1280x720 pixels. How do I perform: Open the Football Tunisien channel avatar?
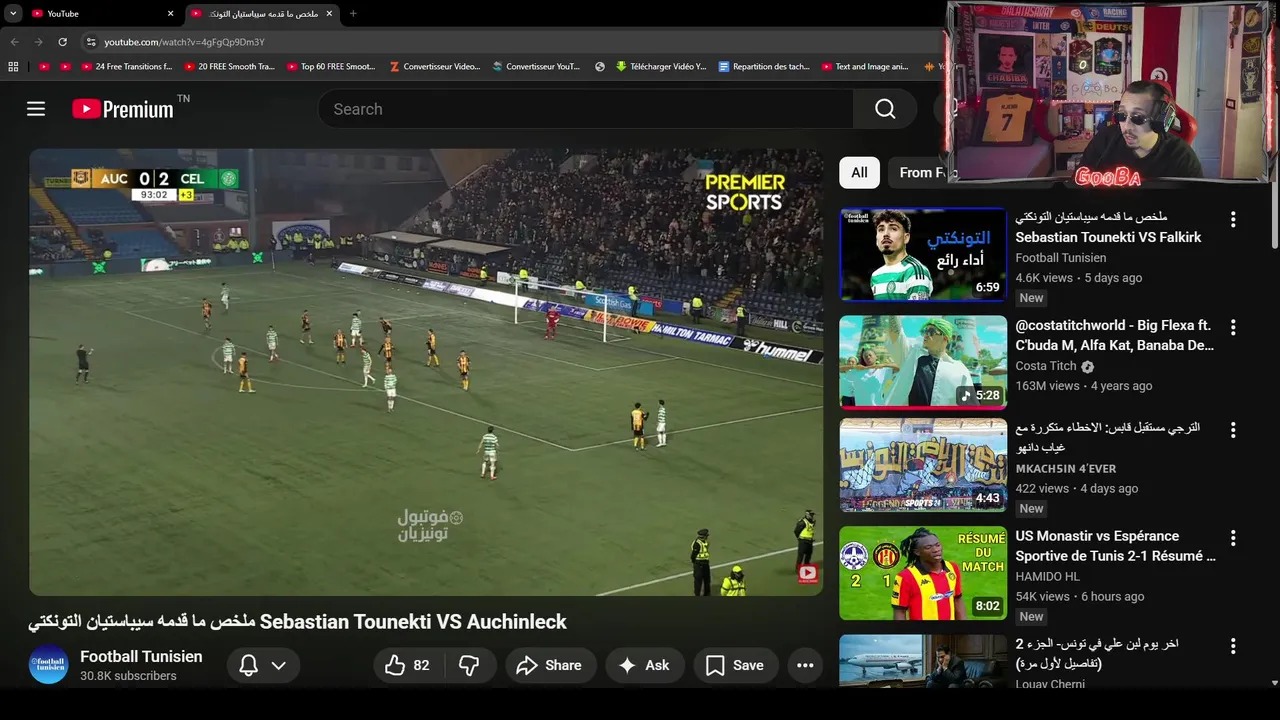tap(48, 665)
